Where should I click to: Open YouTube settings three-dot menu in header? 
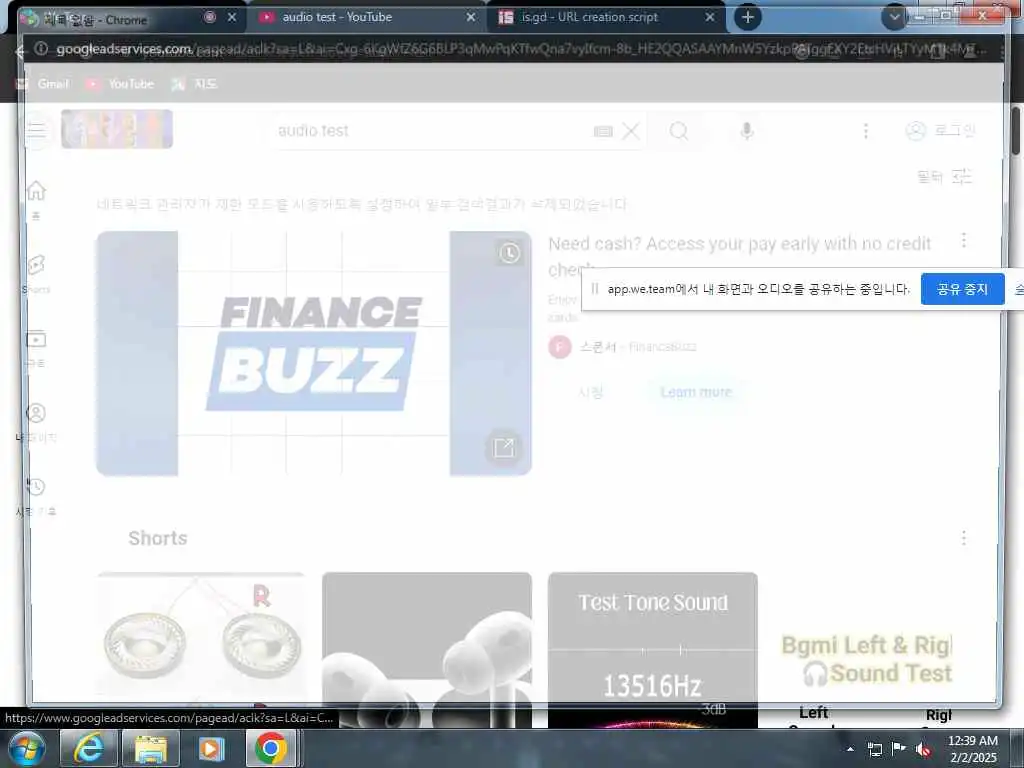click(x=866, y=131)
